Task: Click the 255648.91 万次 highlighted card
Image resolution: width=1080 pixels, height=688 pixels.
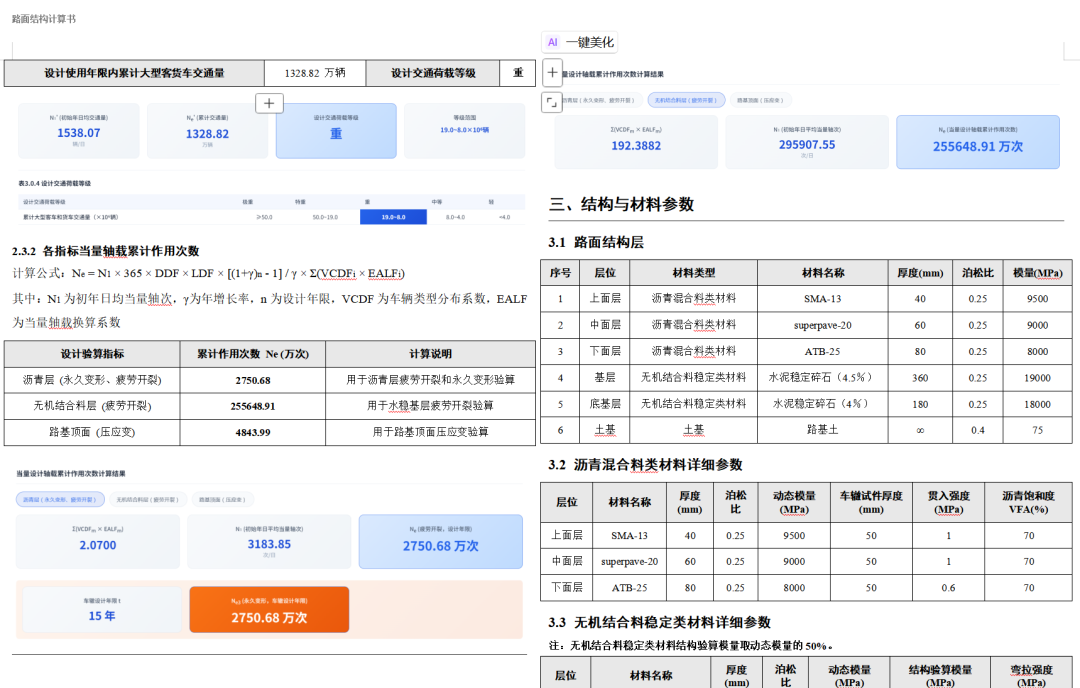Action: (x=977, y=142)
